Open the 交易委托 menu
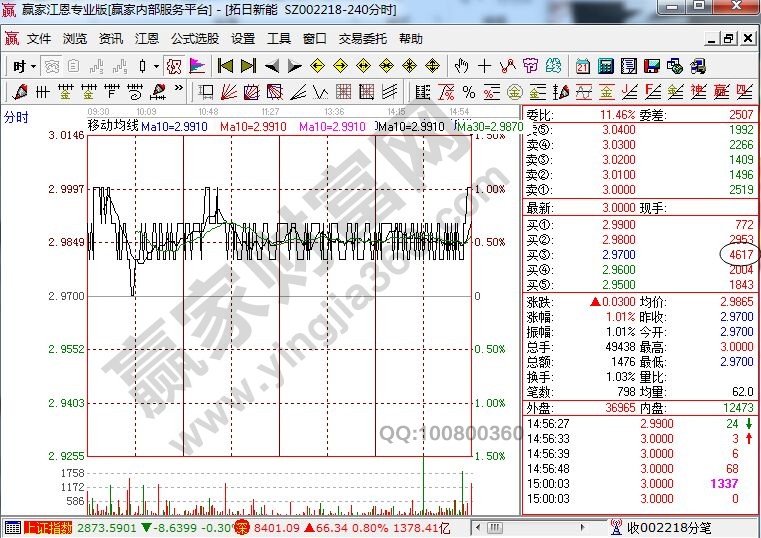Viewport: 761px width, 538px height. coord(362,39)
